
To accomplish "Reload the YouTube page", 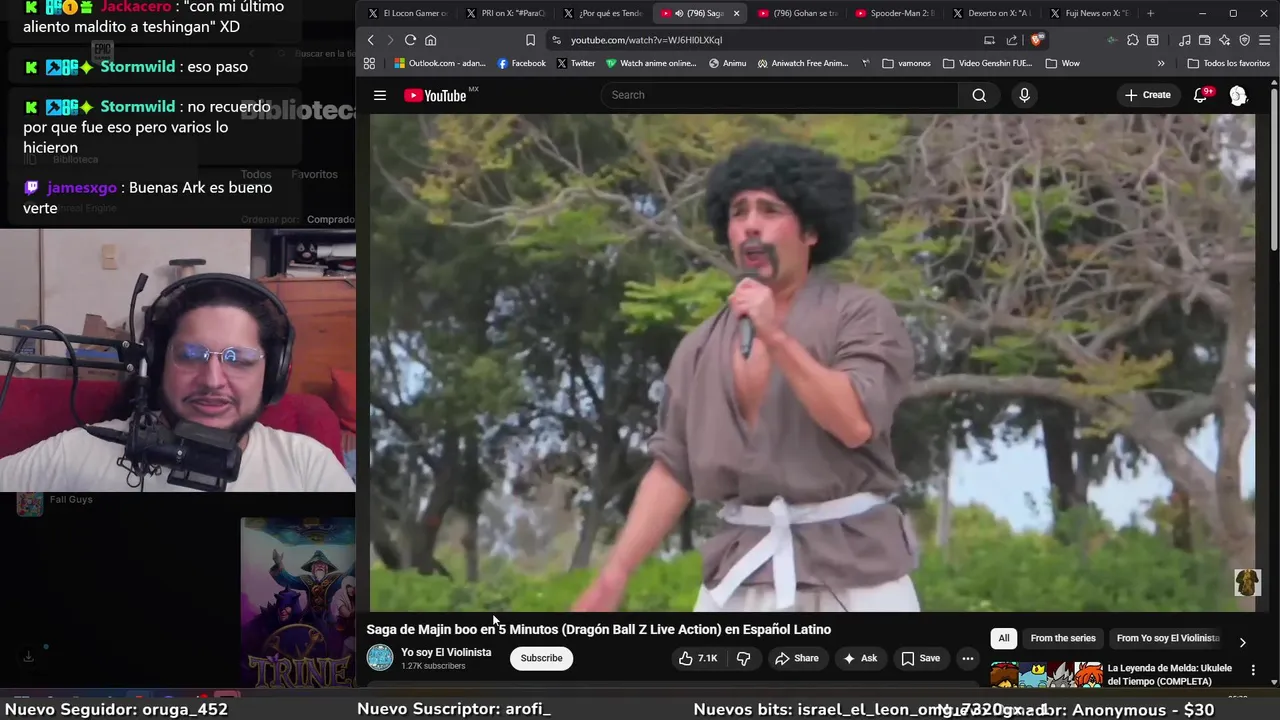I will (x=410, y=40).
